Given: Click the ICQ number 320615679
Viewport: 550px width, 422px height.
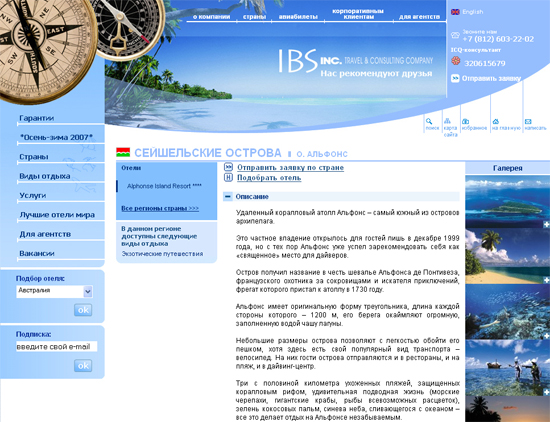Looking at the screenshot, I should (x=485, y=63).
